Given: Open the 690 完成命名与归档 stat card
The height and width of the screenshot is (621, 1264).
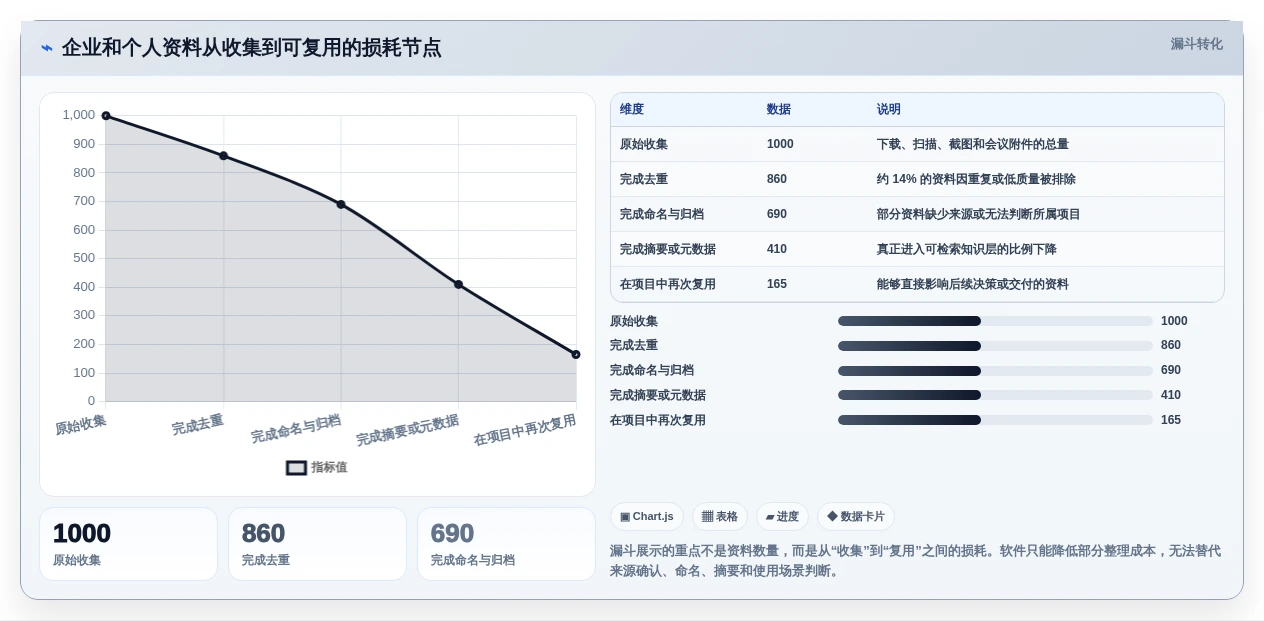Looking at the screenshot, I should point(506,544).
